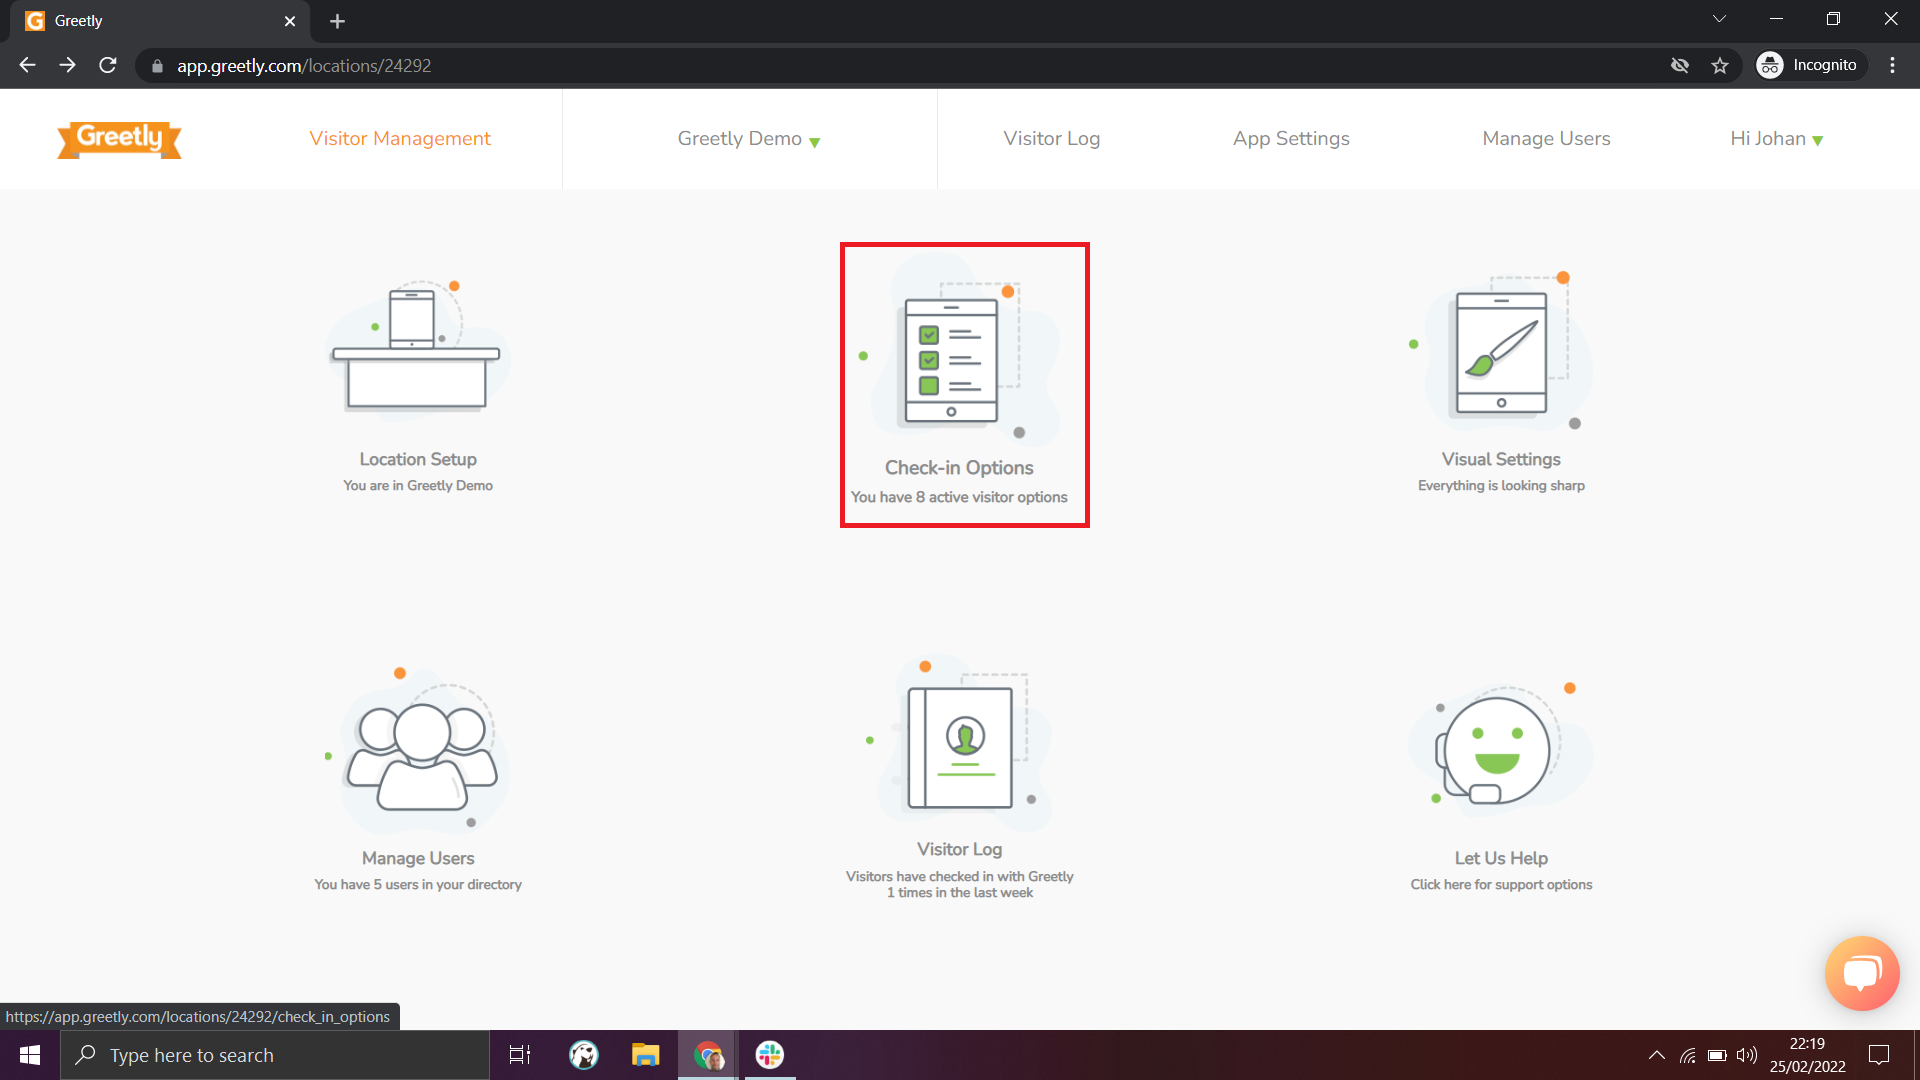This screenshot has height=1080, width=1920.
Task: Open Manage Users in top navigation
Action: 1546,139
